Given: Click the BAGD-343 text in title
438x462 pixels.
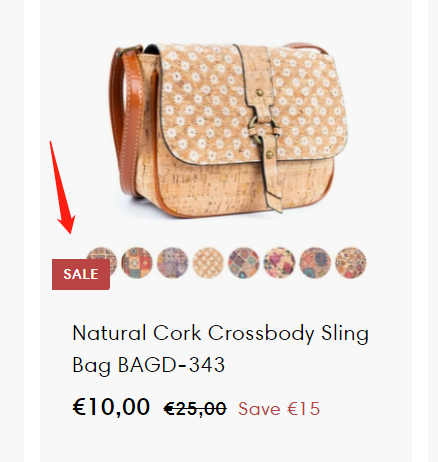Looking at the screenshot, I should [x=172, y=365].
